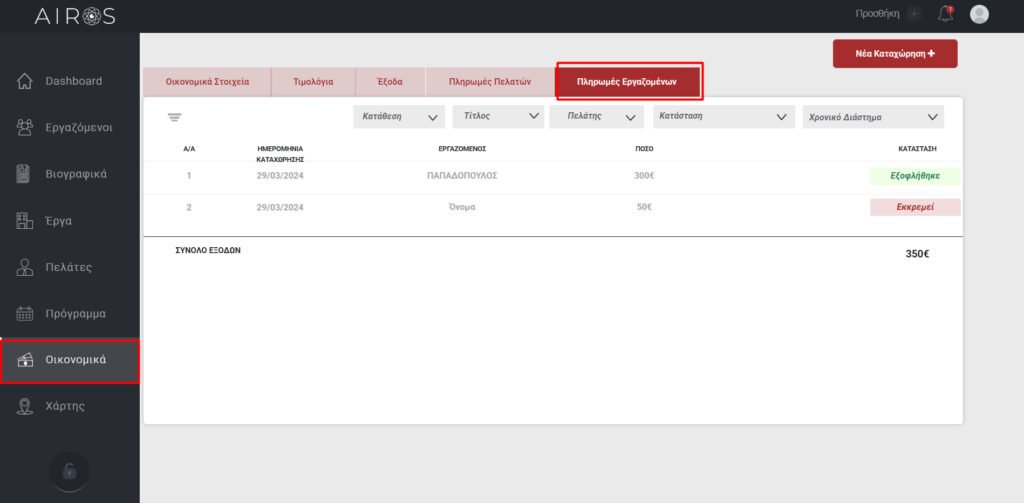The image size is (1024, 503).
Task: Open the user profile avatar
Action: [x=979, y=14]
